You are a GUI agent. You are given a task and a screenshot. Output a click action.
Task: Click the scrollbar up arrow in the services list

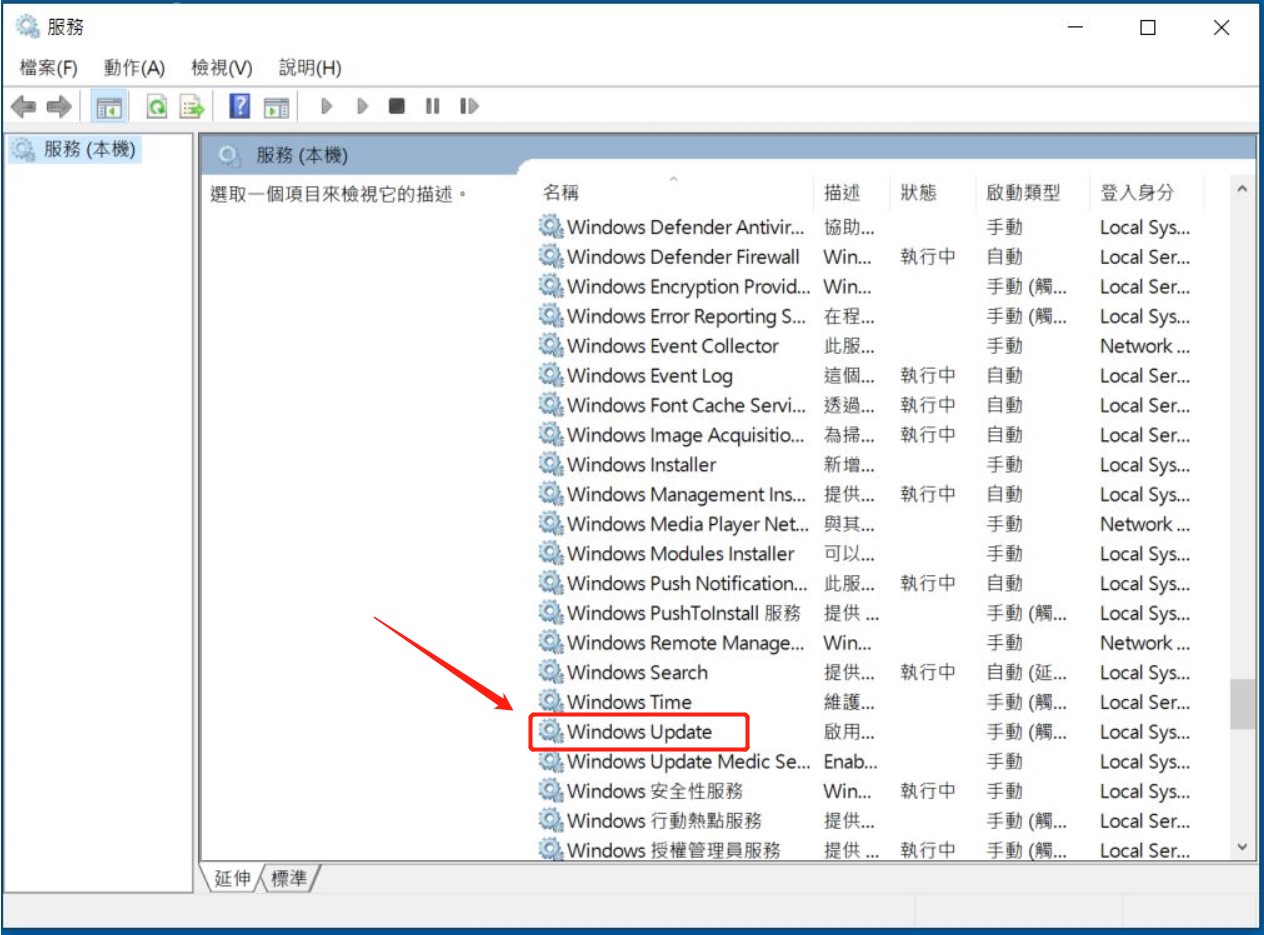[x=1243, y=190]
